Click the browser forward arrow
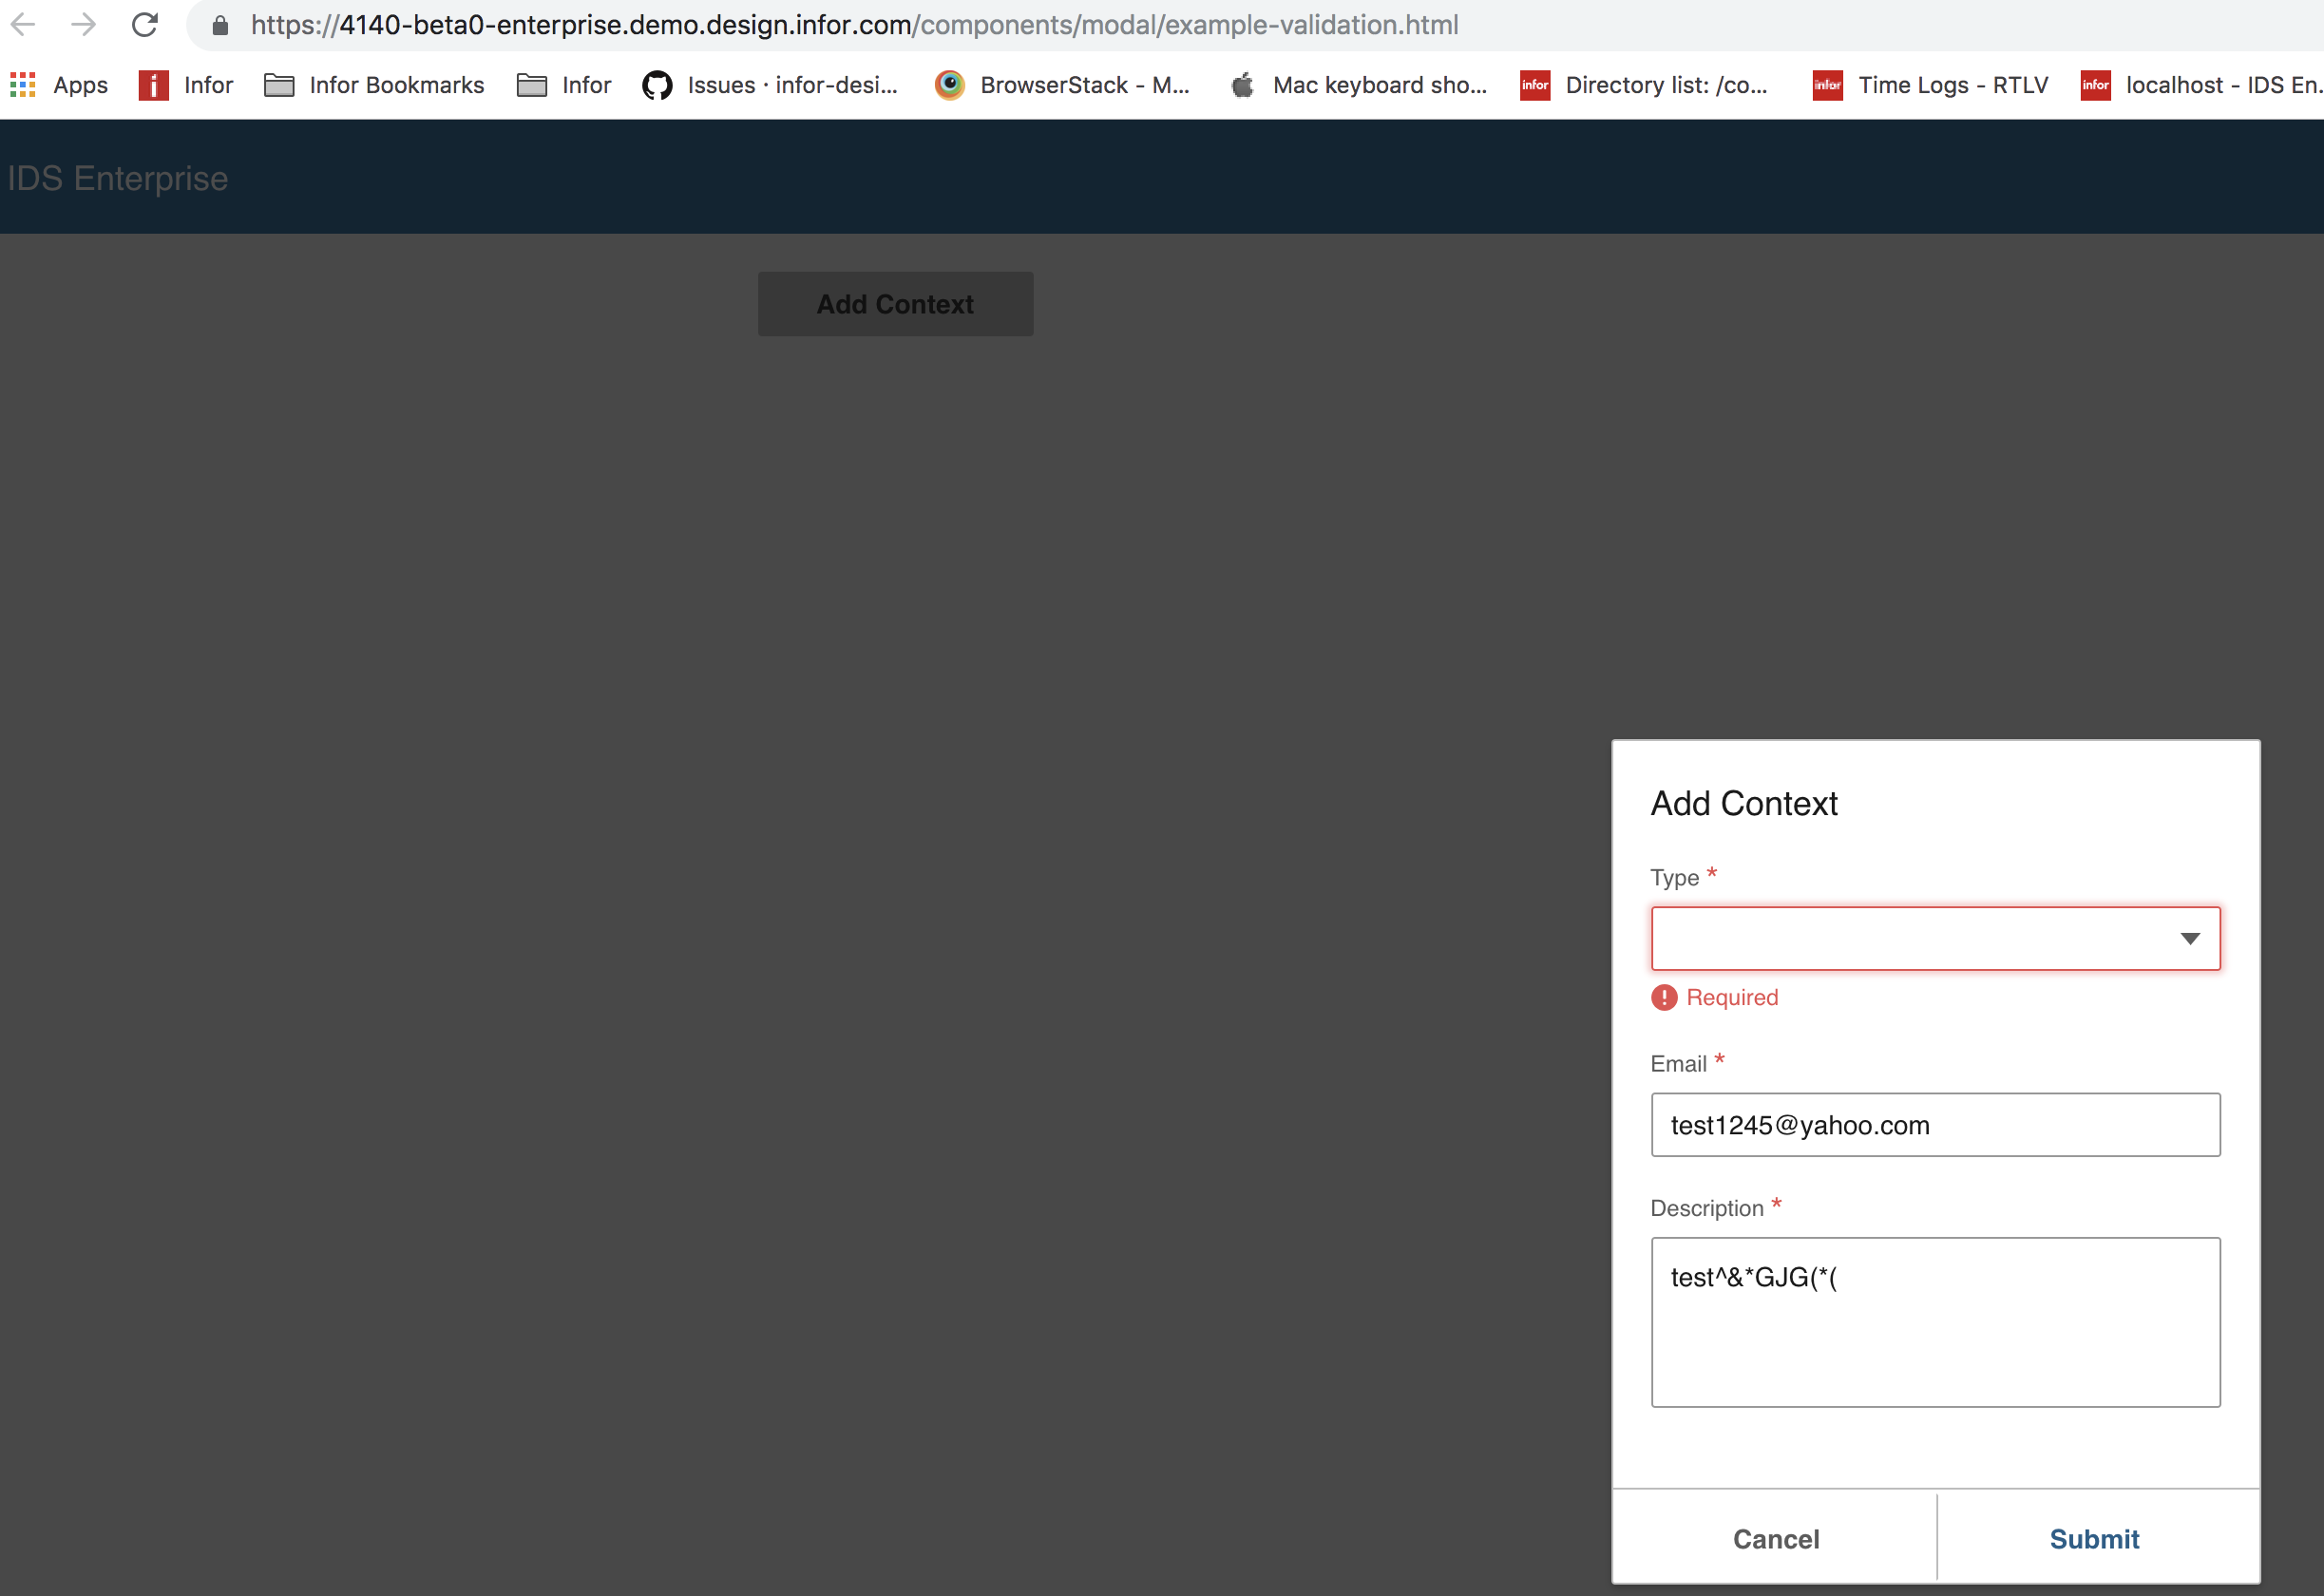 [84, 24]
